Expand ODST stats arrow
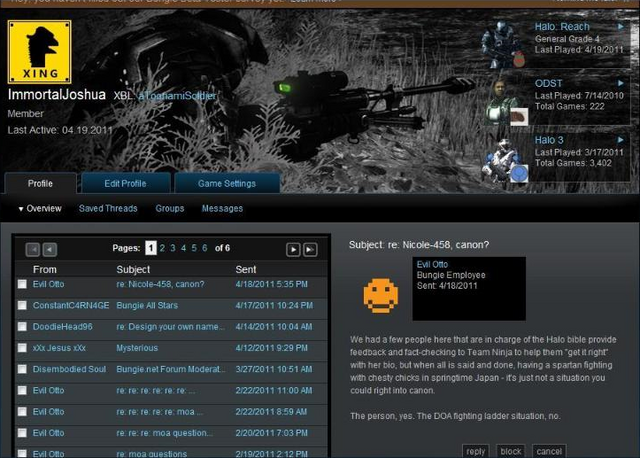 point(620,83)
